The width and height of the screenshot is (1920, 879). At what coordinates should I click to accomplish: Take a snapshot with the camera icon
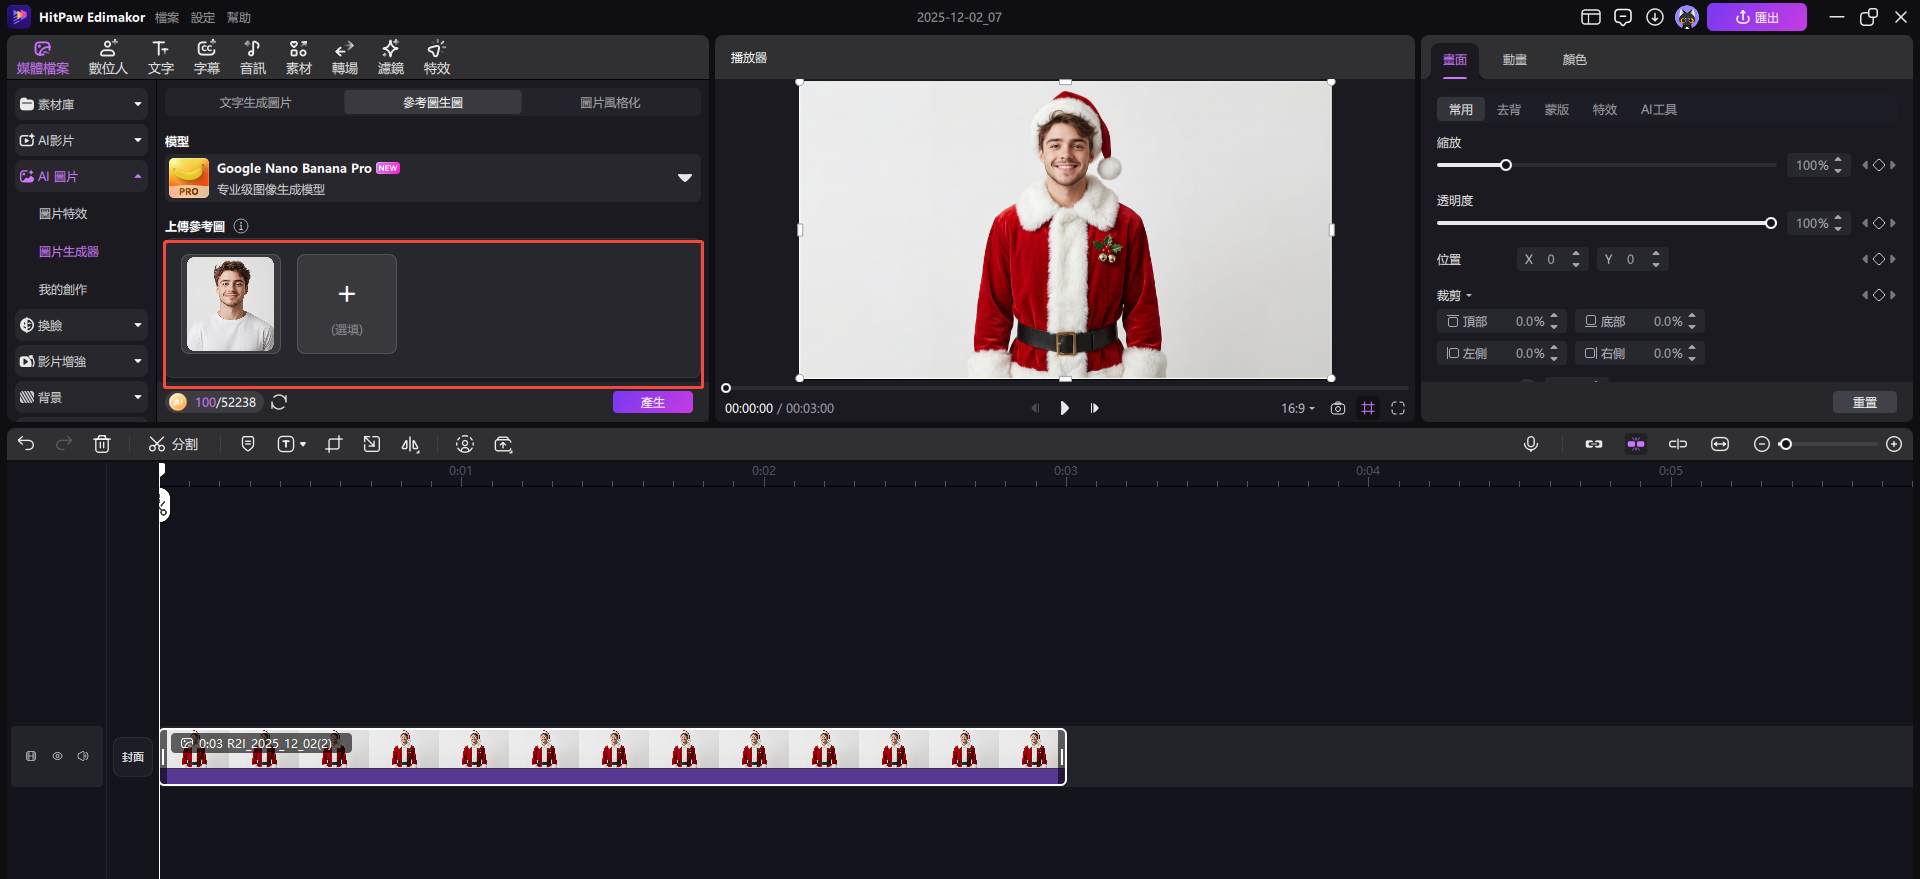pos(1337,408)
